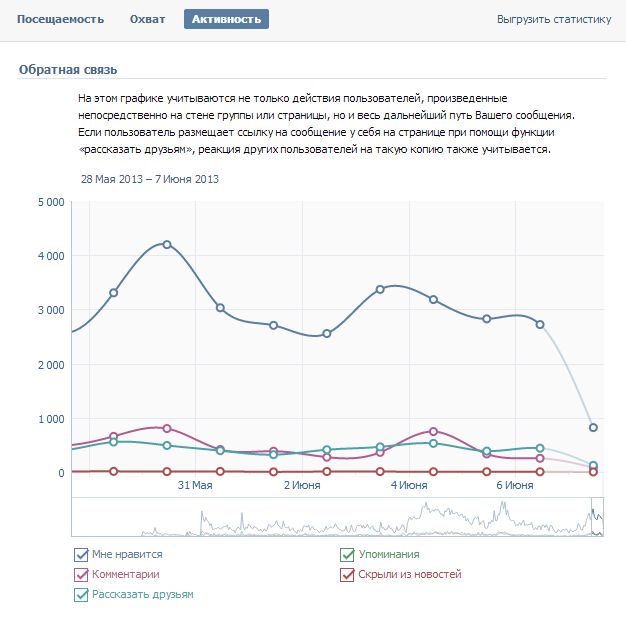Click the highest point on the blue likes line
Screen dimensions: 626x620
click(x=167, y=244)
